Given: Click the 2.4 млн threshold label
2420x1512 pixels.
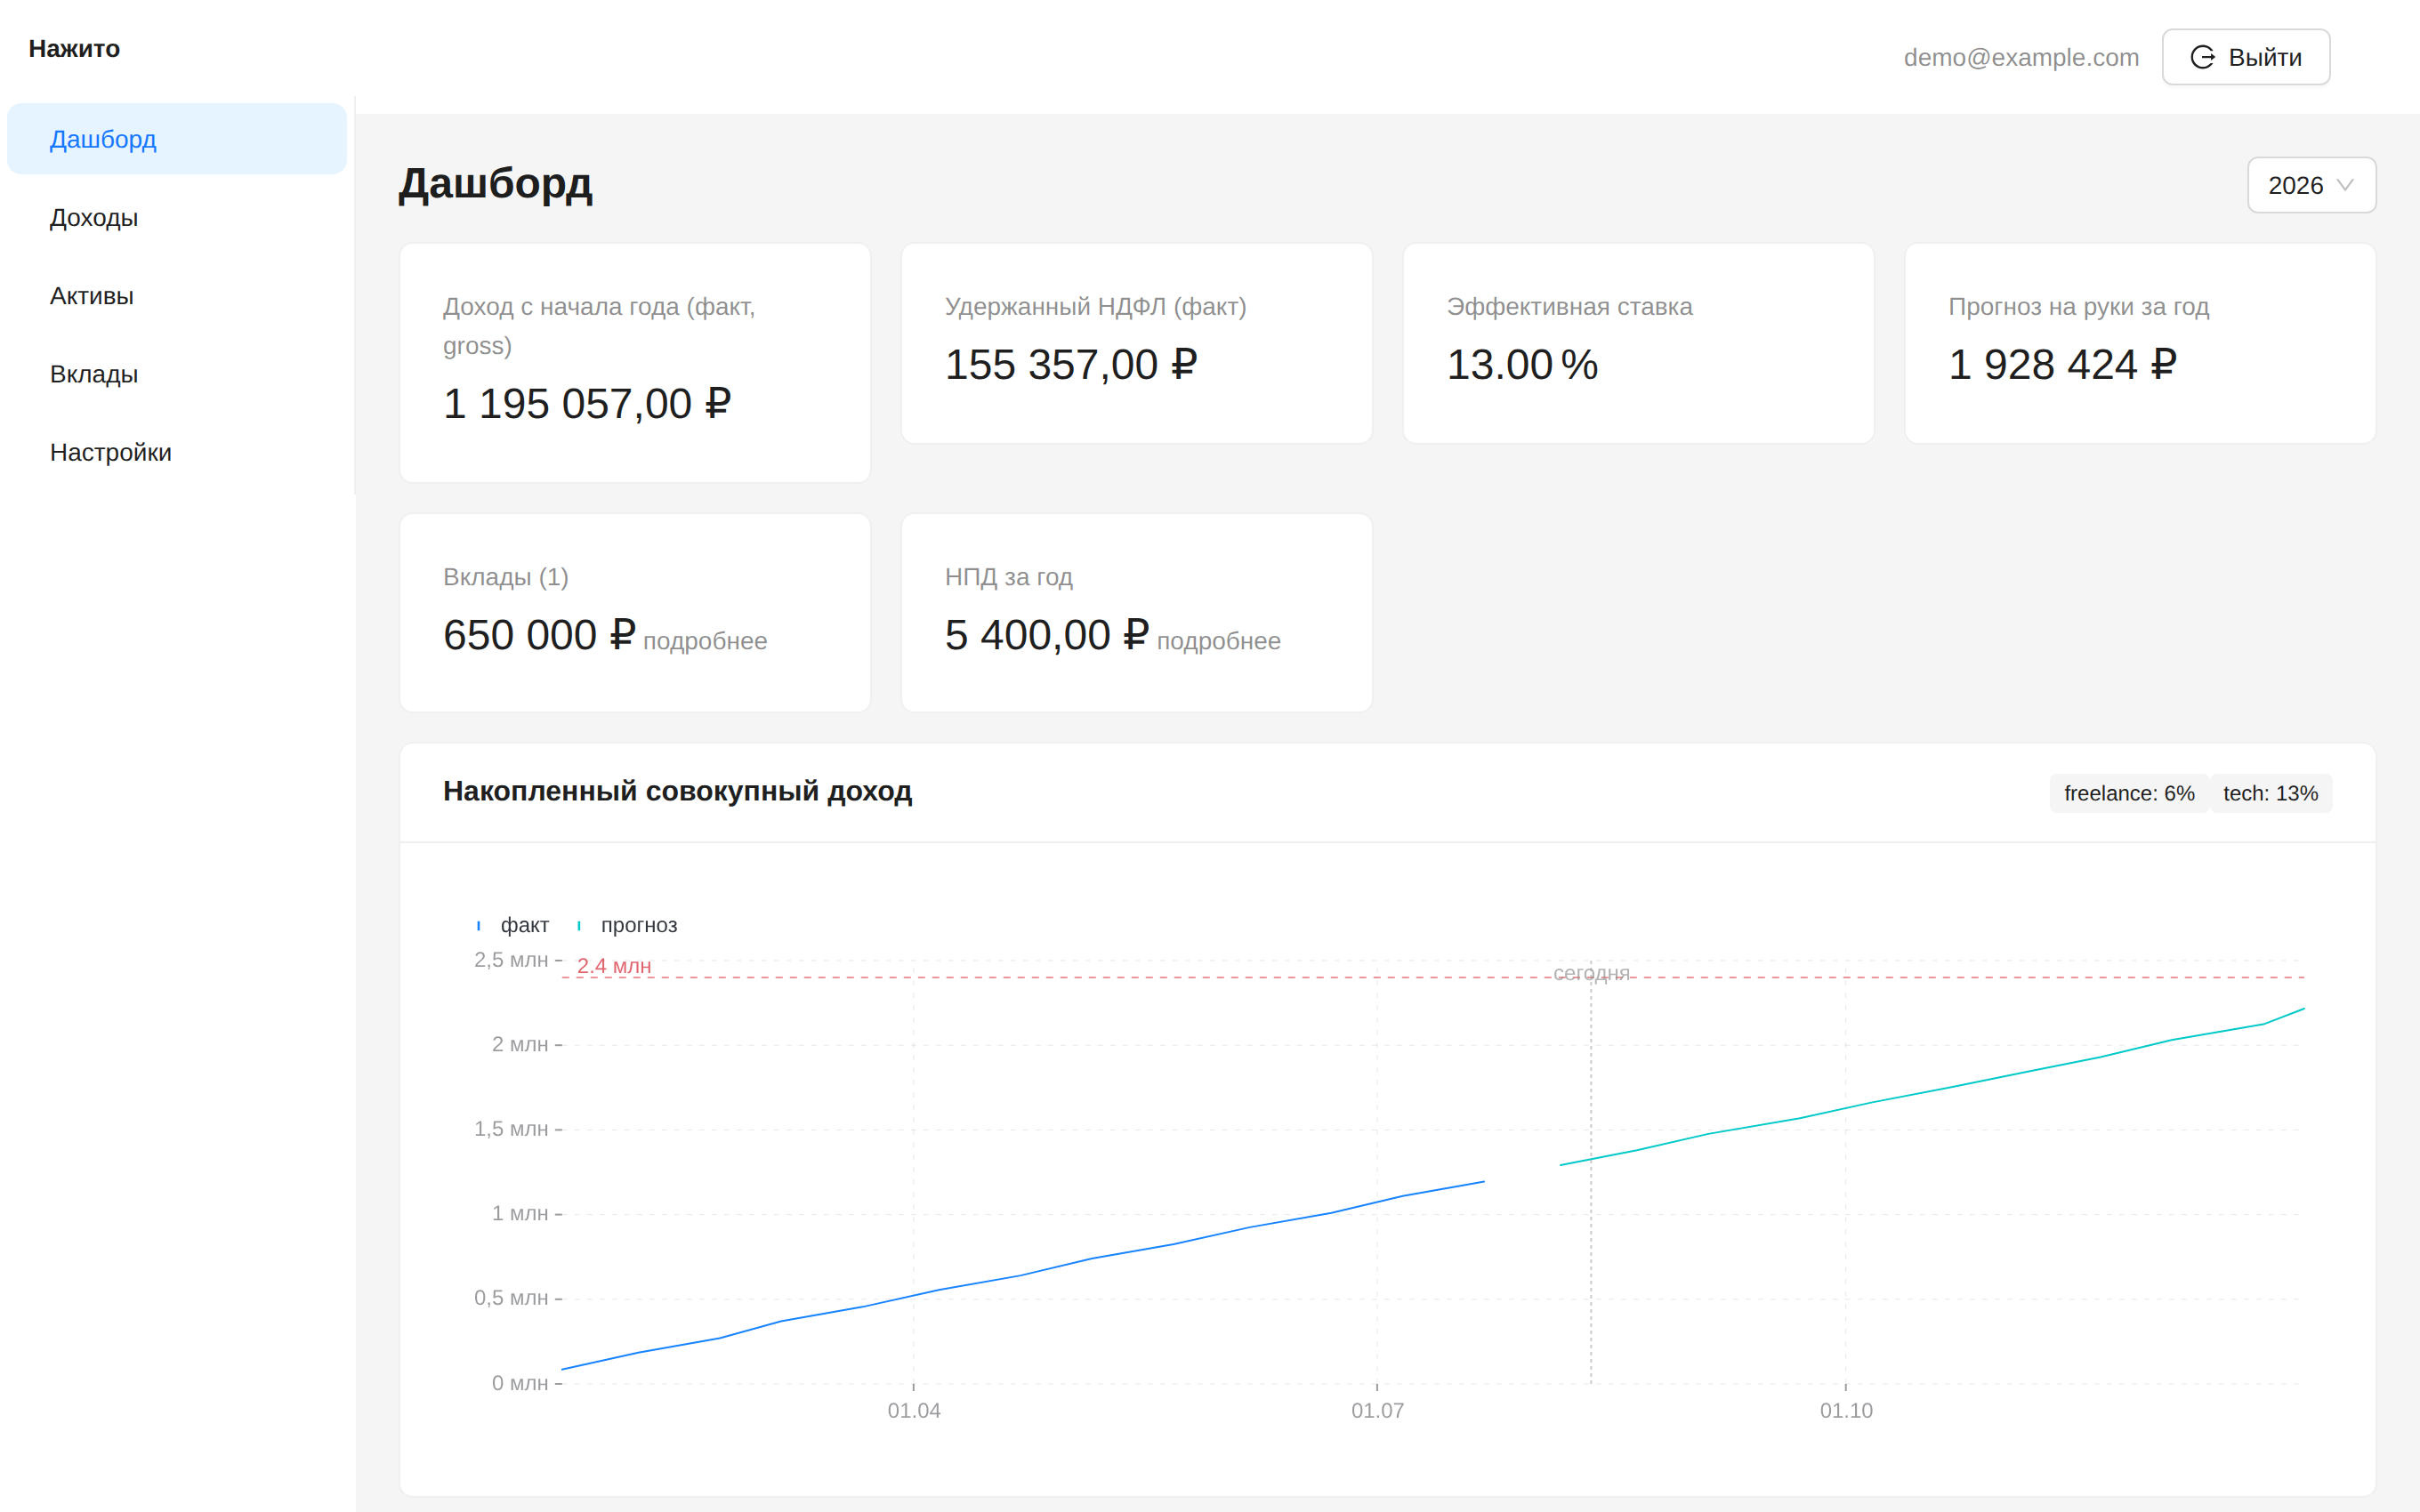Looking at the screenshot, I should pyautogui.click(x=614, y=966).
